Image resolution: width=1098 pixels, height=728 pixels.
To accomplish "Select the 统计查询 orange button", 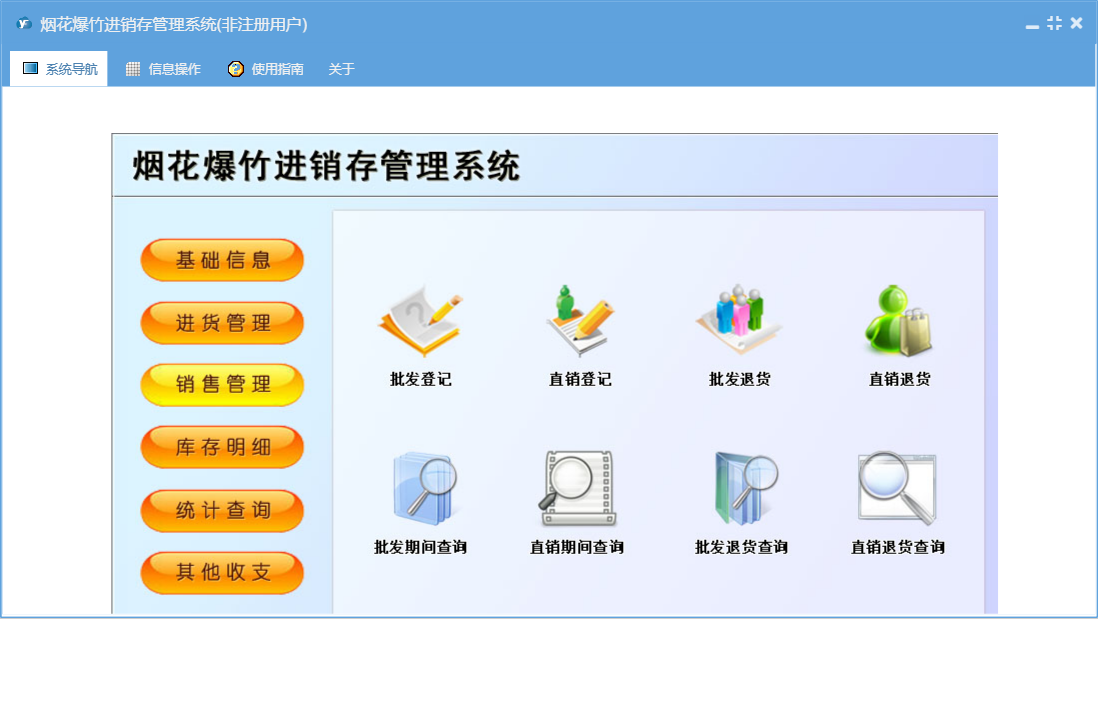I will pyautogui.click(x=222, y=510).
